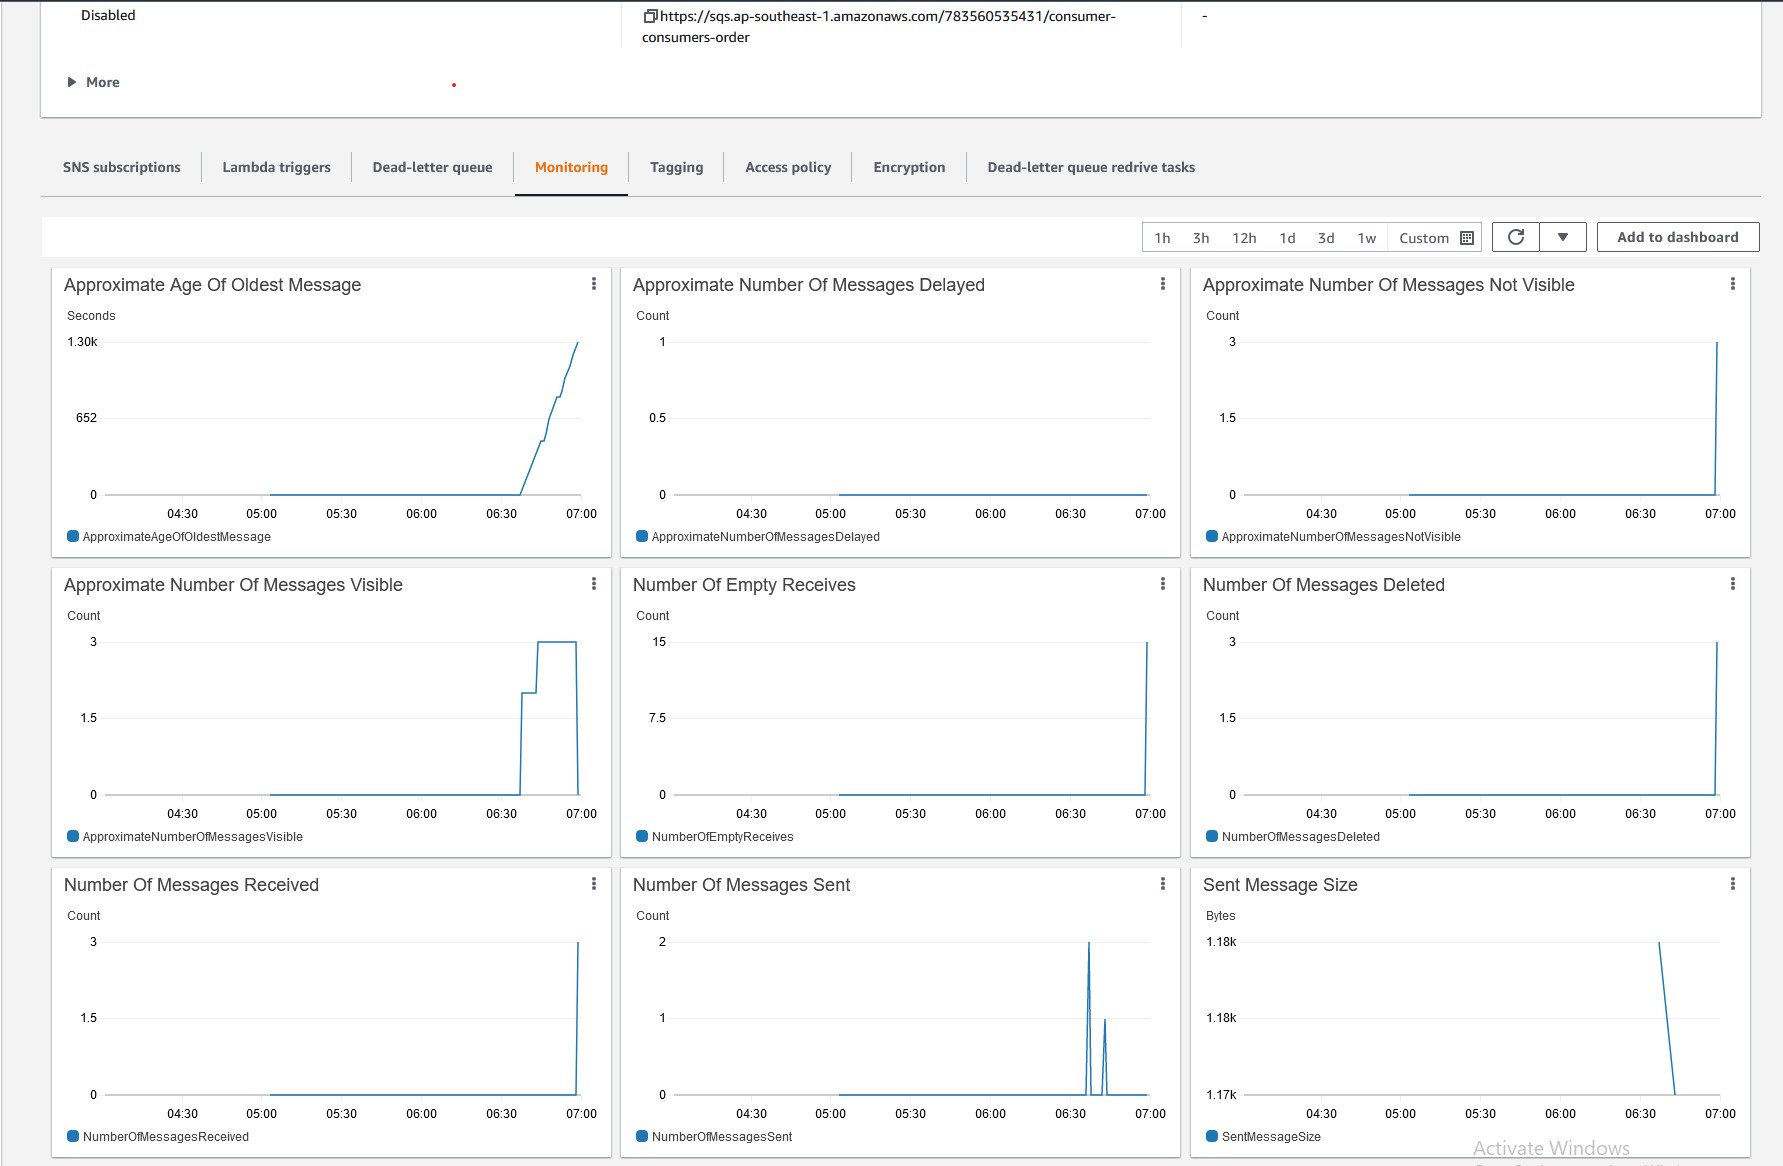1783x1166 pixels.
Task: Open Custom time range calendar picker
Action: (1436, 238)
